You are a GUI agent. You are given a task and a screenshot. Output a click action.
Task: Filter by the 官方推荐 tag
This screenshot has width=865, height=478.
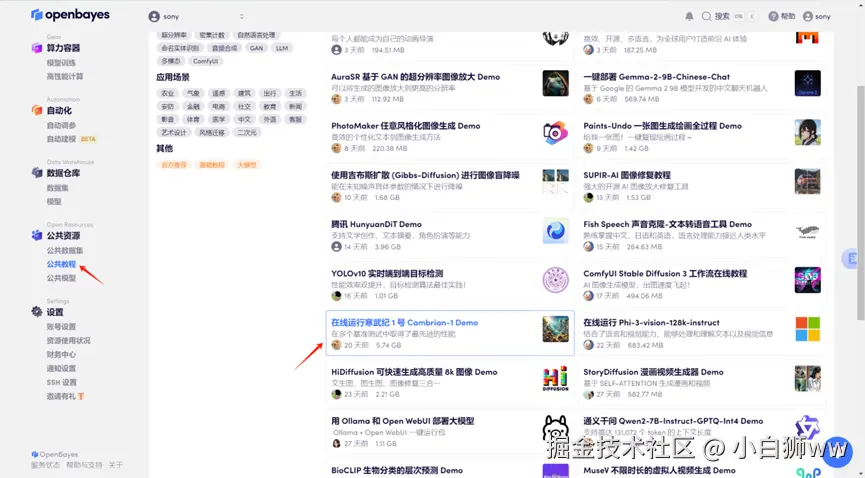click(174, 165)
